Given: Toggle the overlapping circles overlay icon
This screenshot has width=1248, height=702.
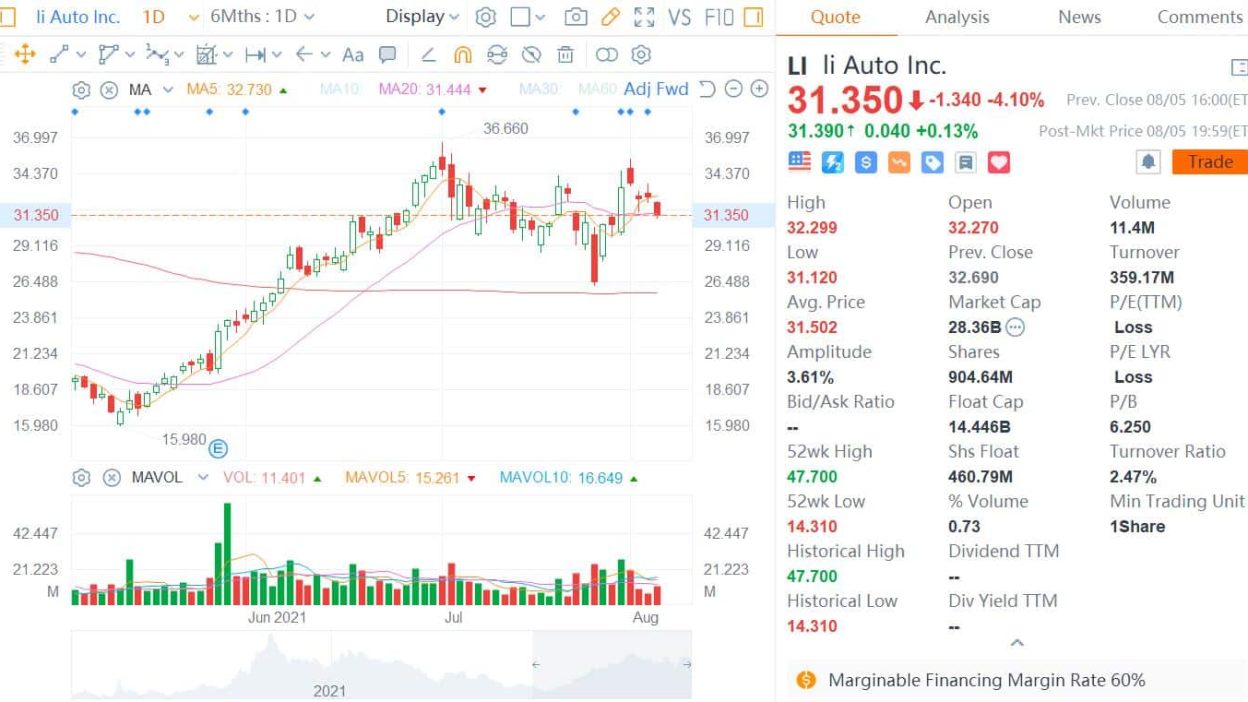Looking at the screenshot, I should 607,55.
